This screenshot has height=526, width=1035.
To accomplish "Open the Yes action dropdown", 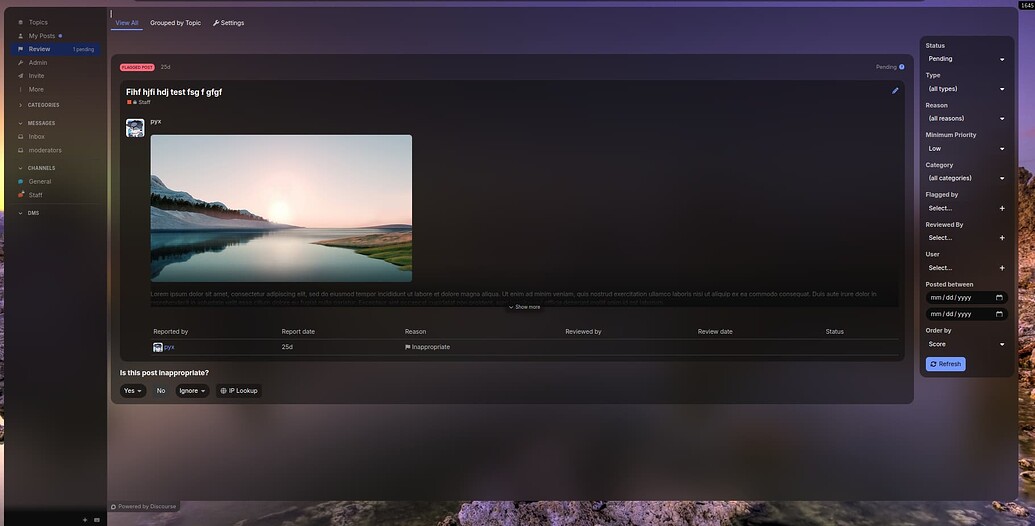I will pyautogui.click(x=133, y=391).
